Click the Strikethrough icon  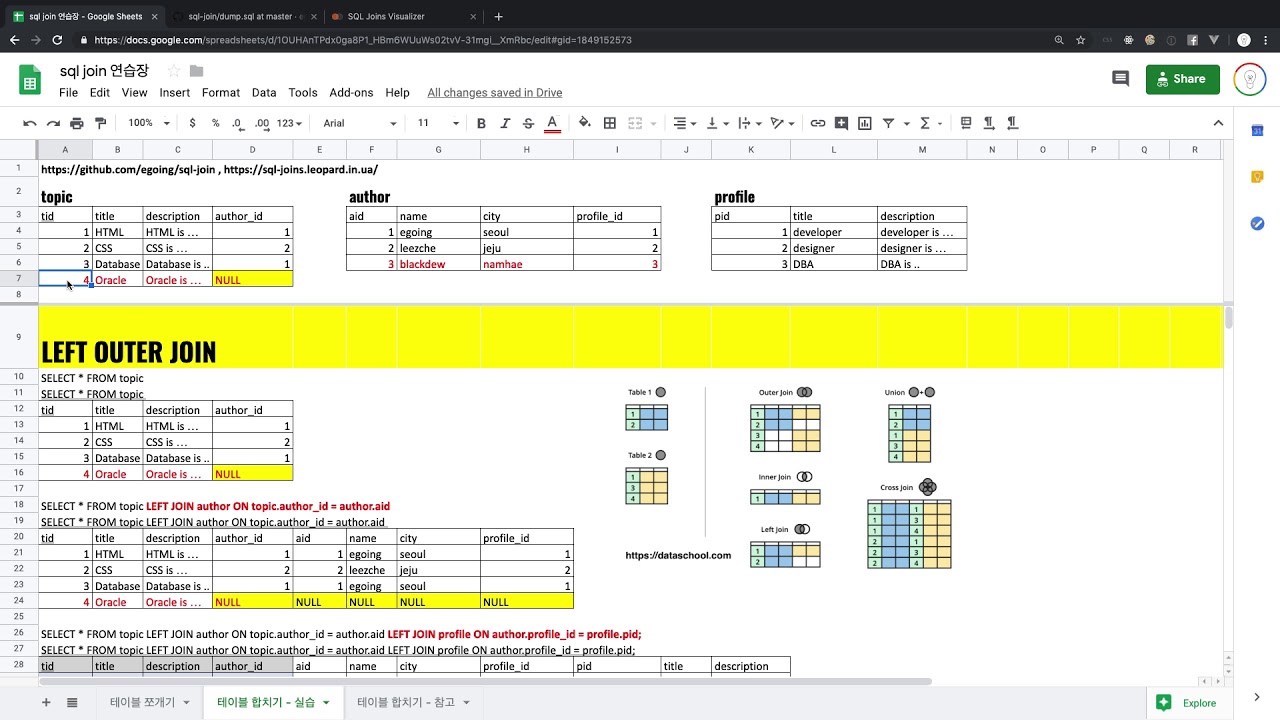[x=528, y=123]
